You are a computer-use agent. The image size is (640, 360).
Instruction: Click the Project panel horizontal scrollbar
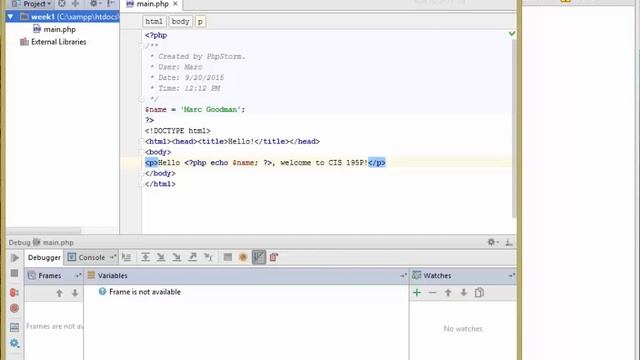tap(44, 231)
